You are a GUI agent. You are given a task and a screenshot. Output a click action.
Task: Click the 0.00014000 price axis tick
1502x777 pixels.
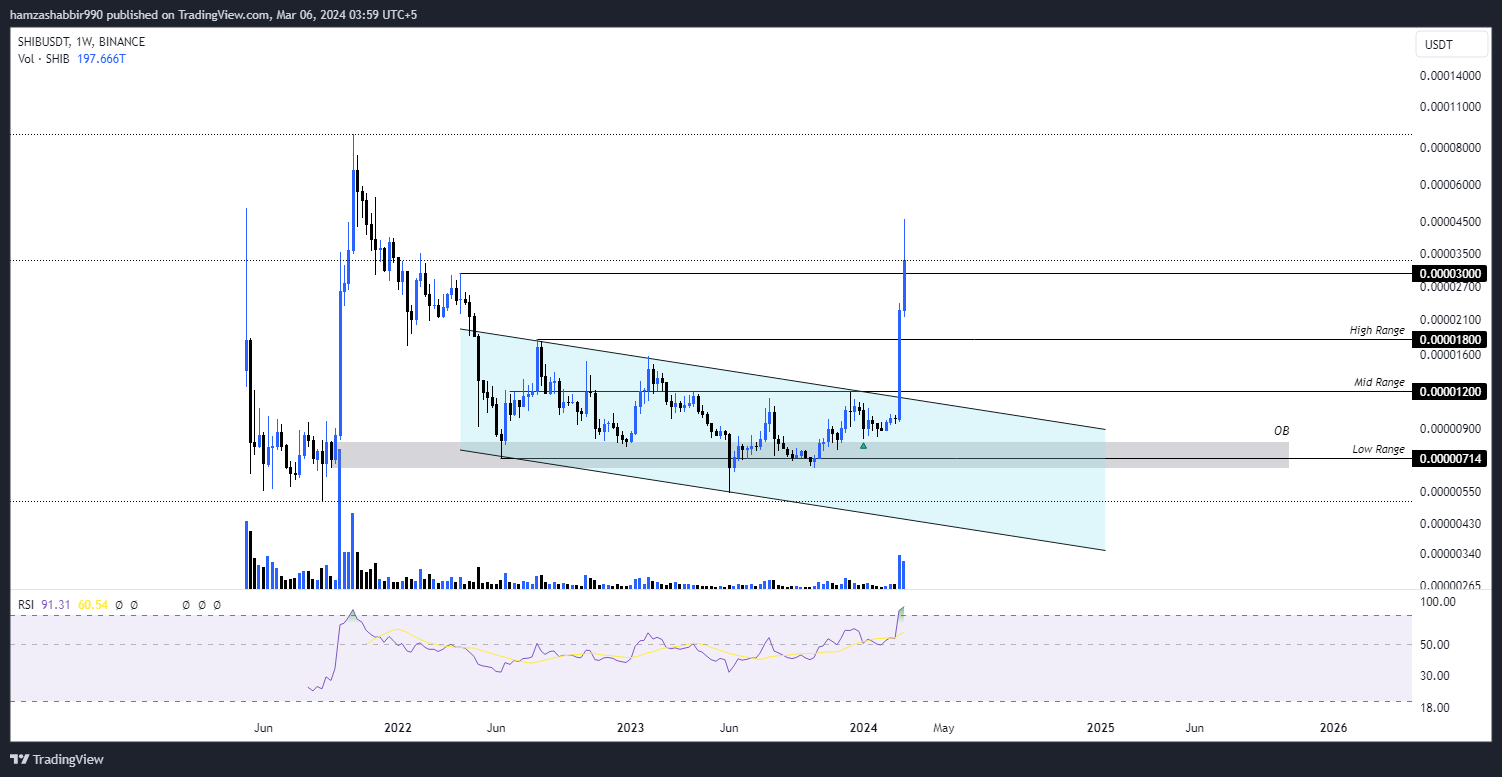[x=1450, y=76]
